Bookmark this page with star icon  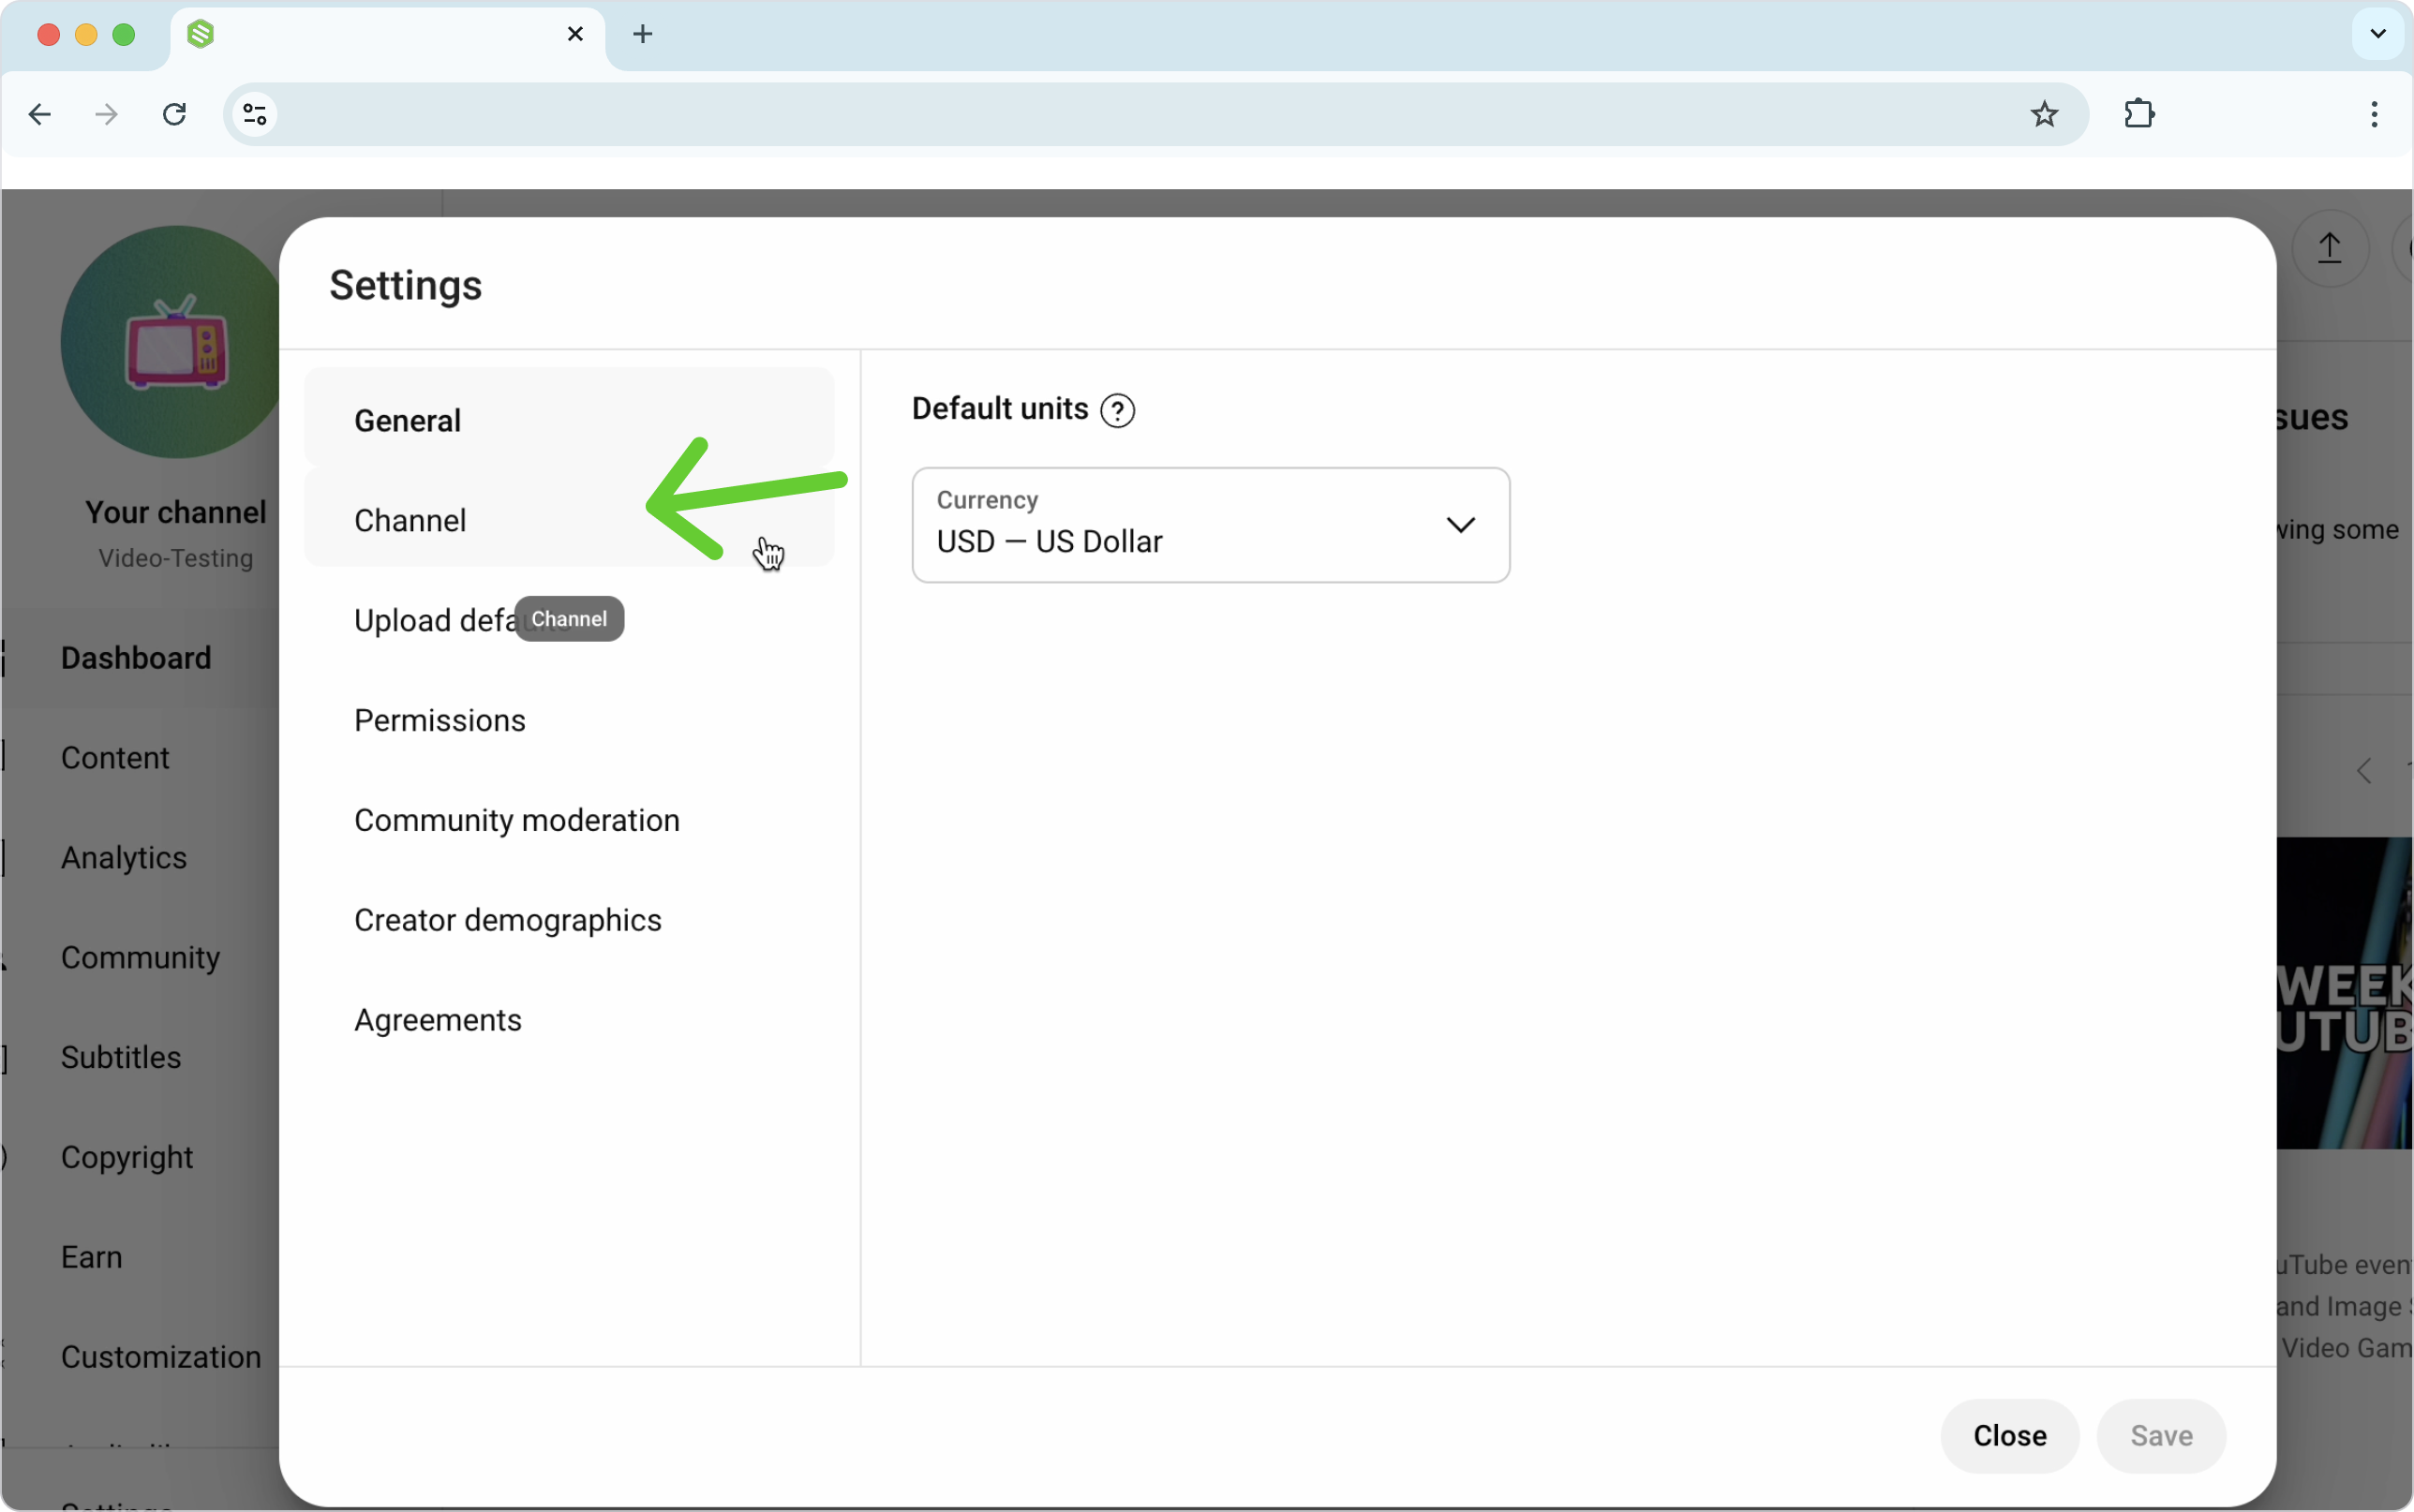point(2044,114)
